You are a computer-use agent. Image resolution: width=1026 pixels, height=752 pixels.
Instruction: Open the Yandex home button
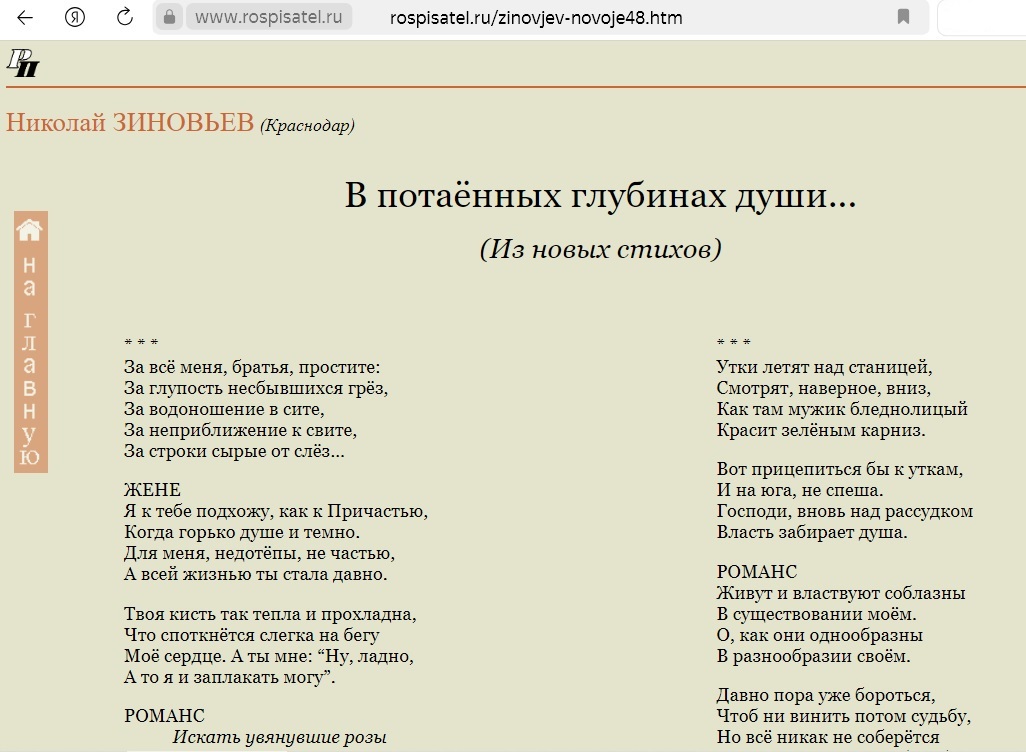[75, 17]
